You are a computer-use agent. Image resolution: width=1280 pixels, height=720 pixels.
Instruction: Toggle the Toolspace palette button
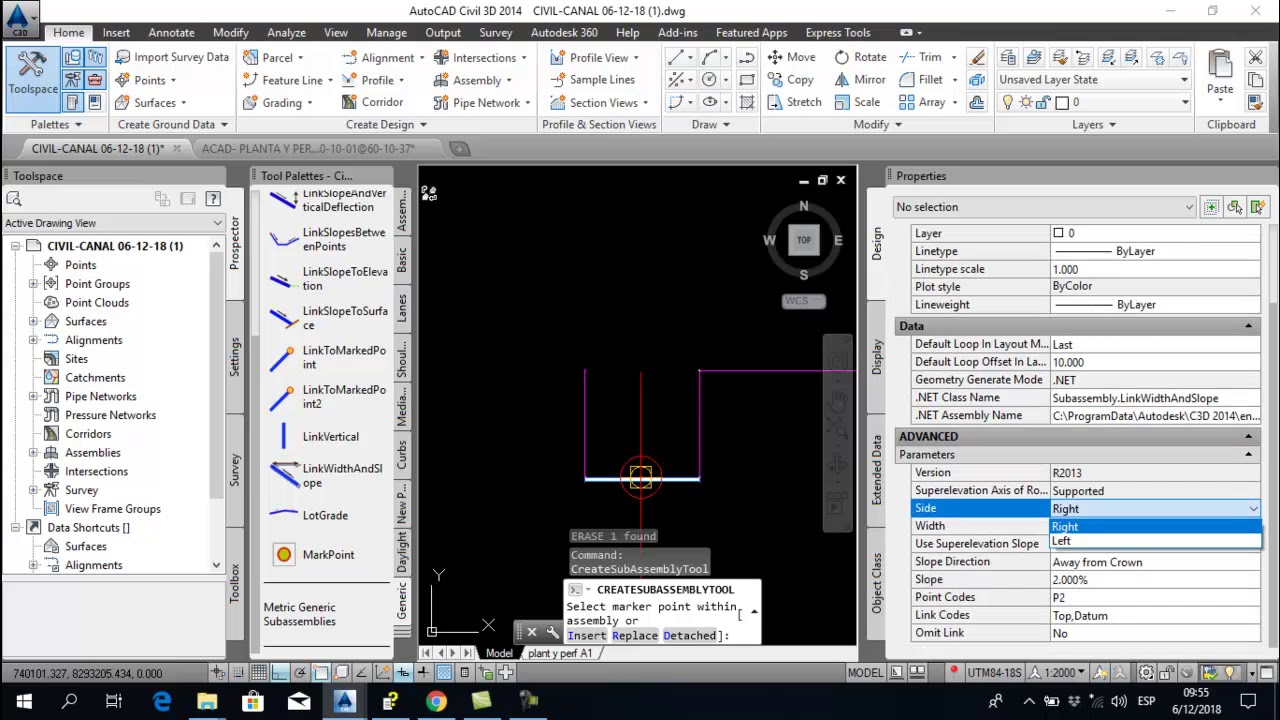[33, 78]
